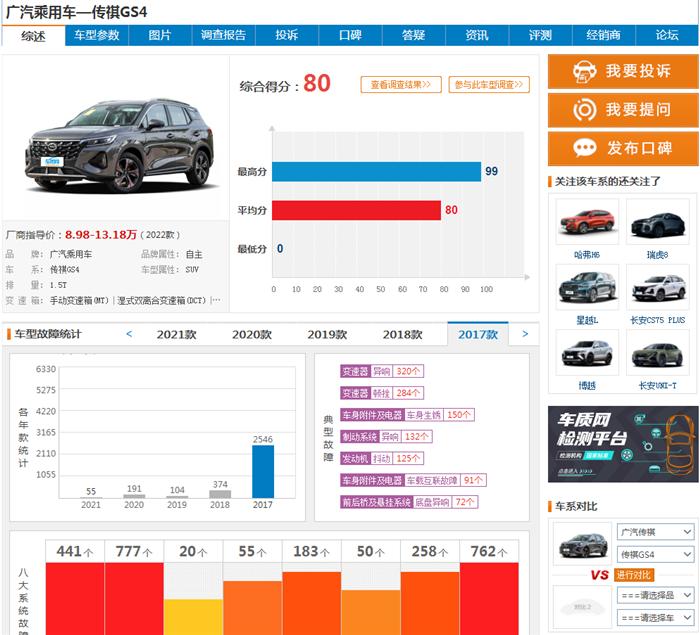Click the 星越L link
The image size is (700, 635).
coord(587,320)
